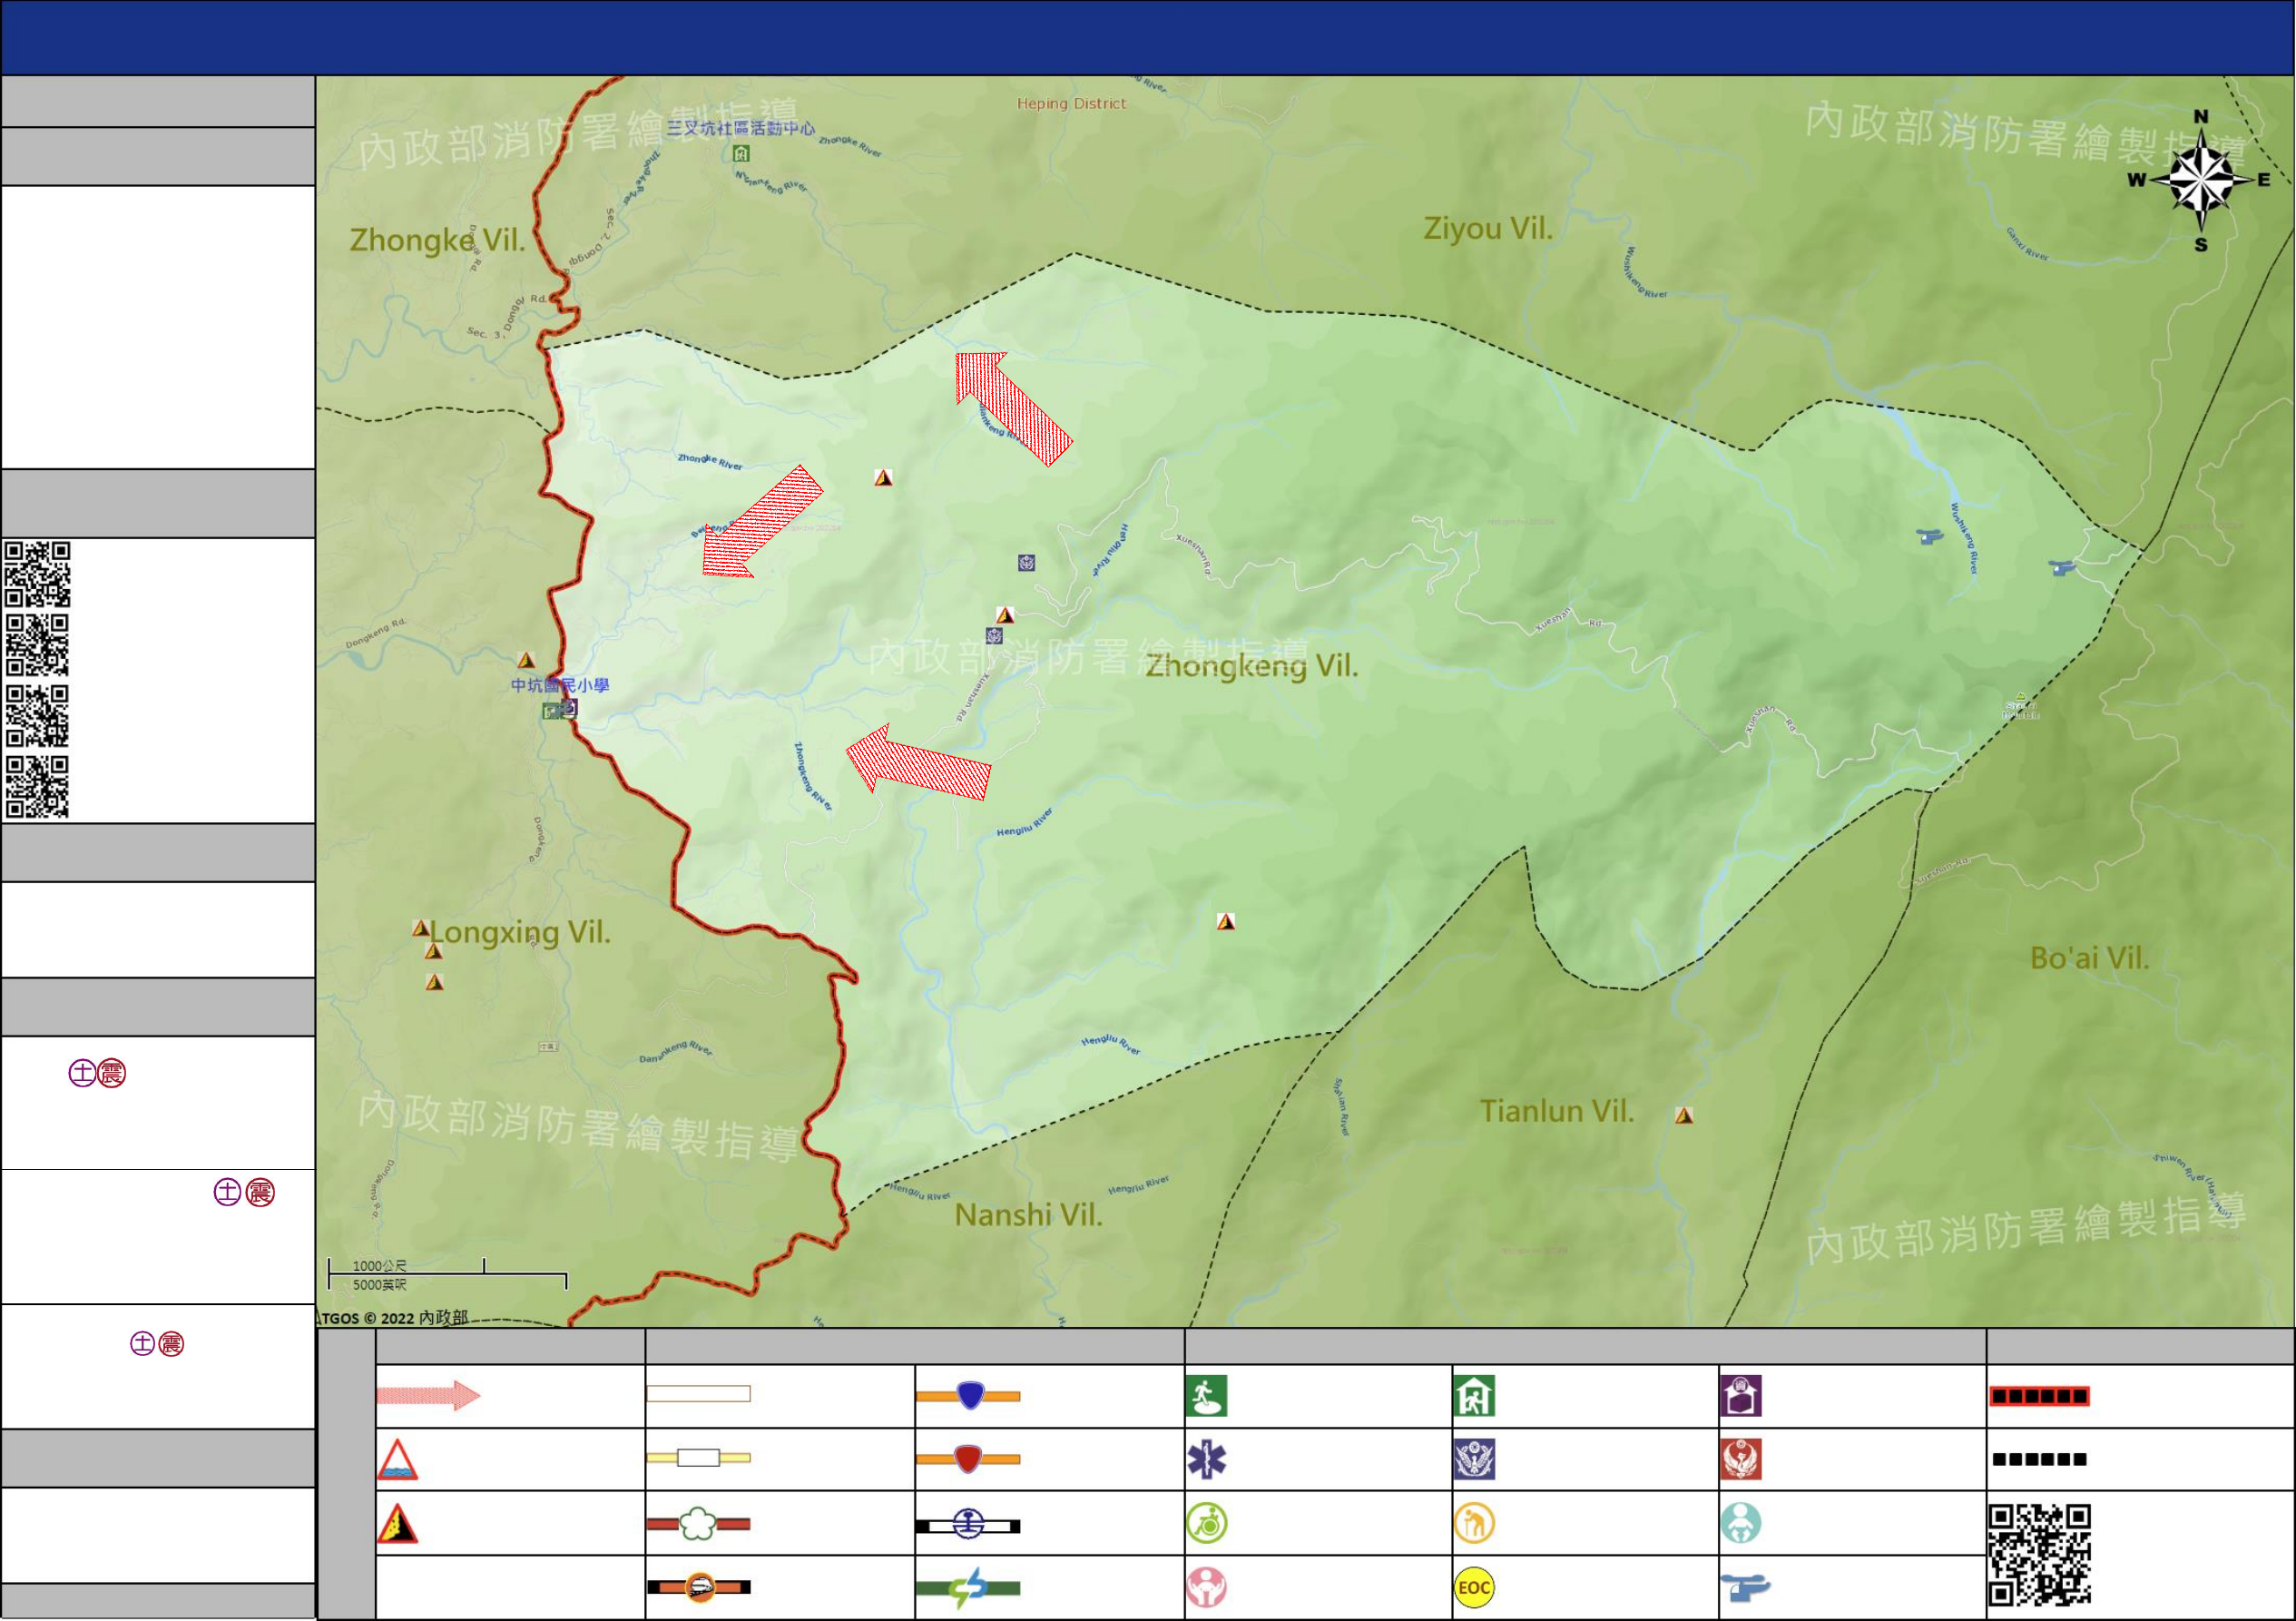This screenshot has height=1621, width=2296.
Task: Click the Zhongke Vil. label
Action: tap(437, 240)
